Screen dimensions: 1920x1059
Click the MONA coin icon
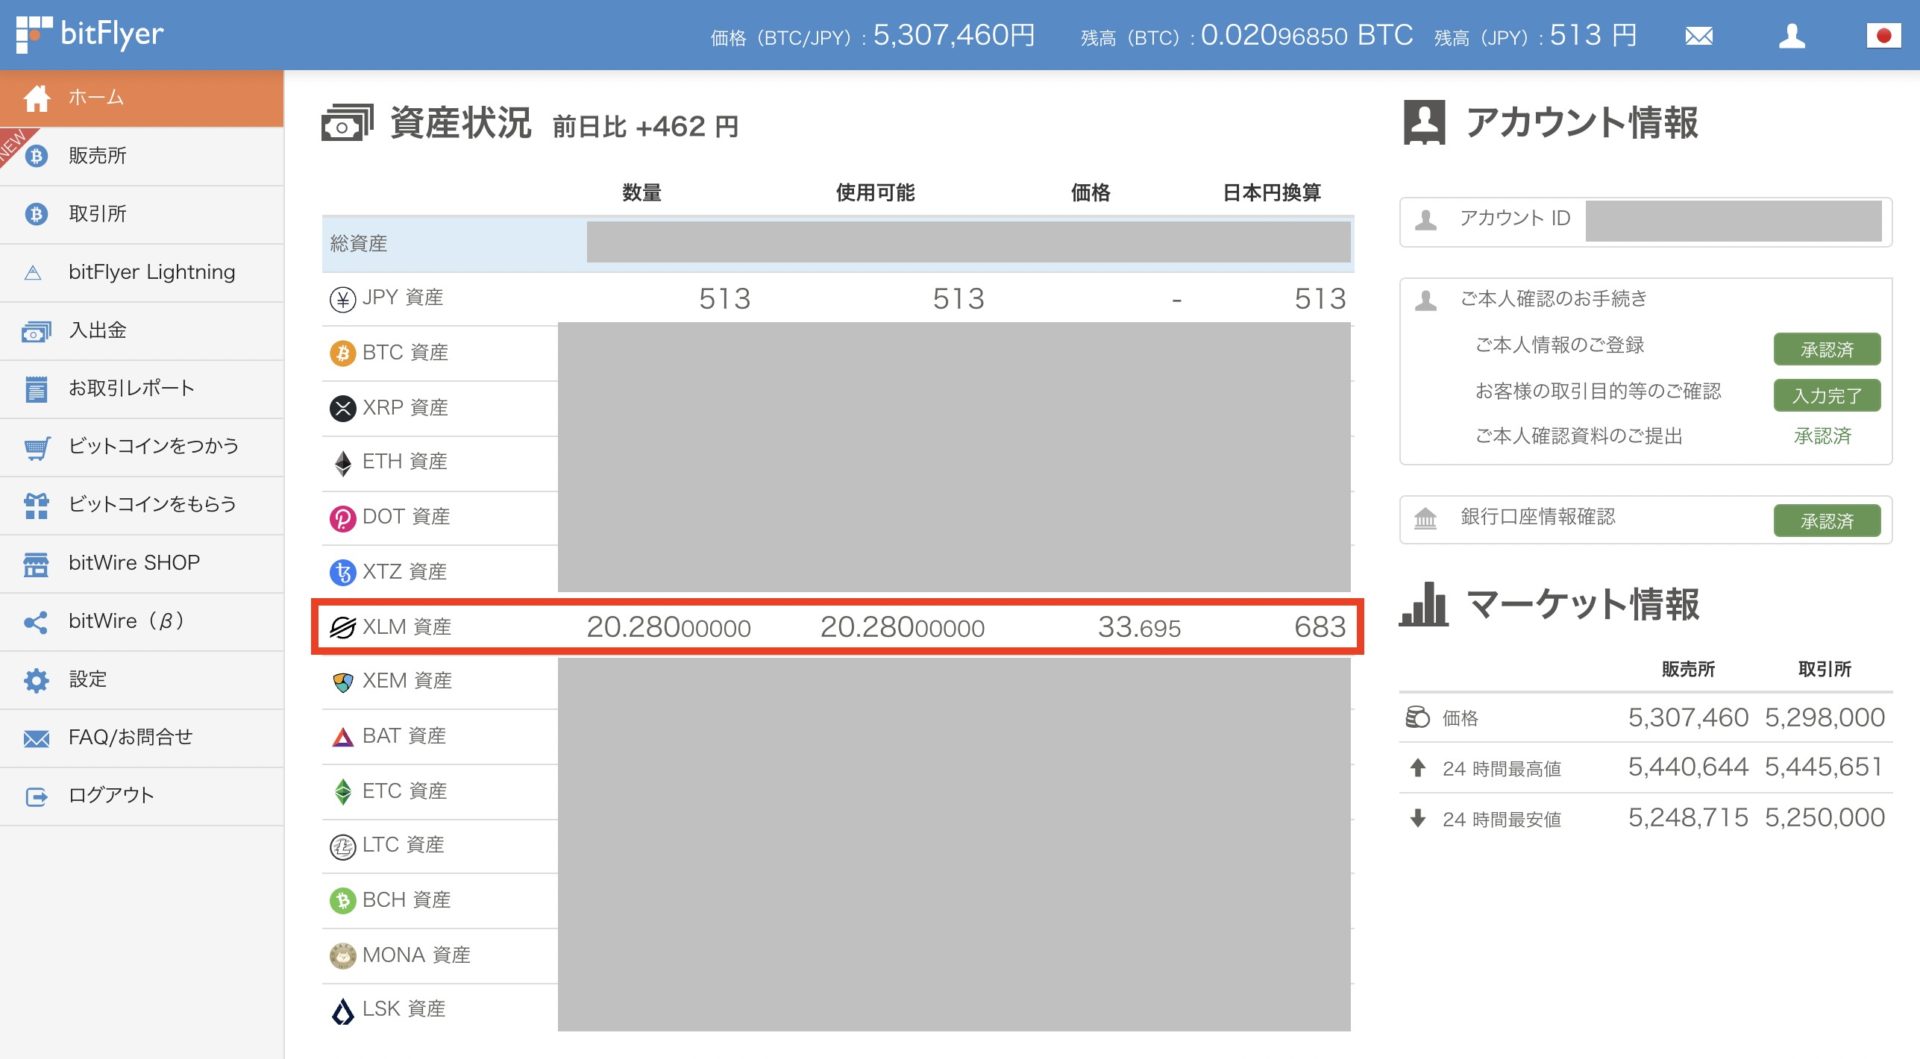[x=342, y=955]
